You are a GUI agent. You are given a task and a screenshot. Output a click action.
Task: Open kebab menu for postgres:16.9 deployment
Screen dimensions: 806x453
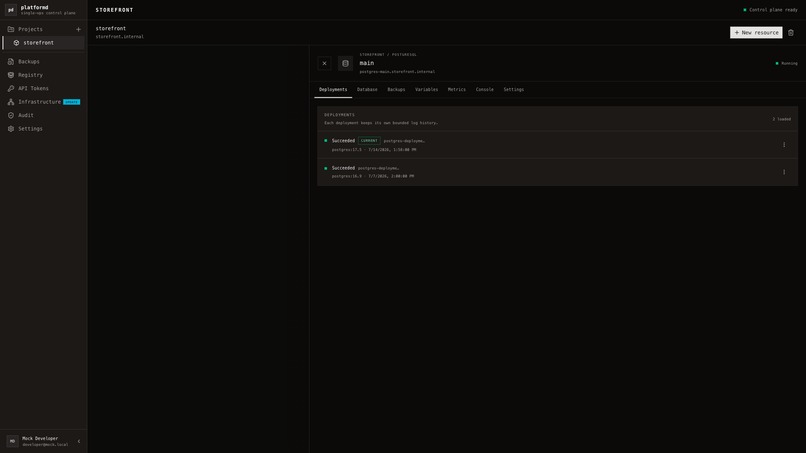click(x=784, y=172)
